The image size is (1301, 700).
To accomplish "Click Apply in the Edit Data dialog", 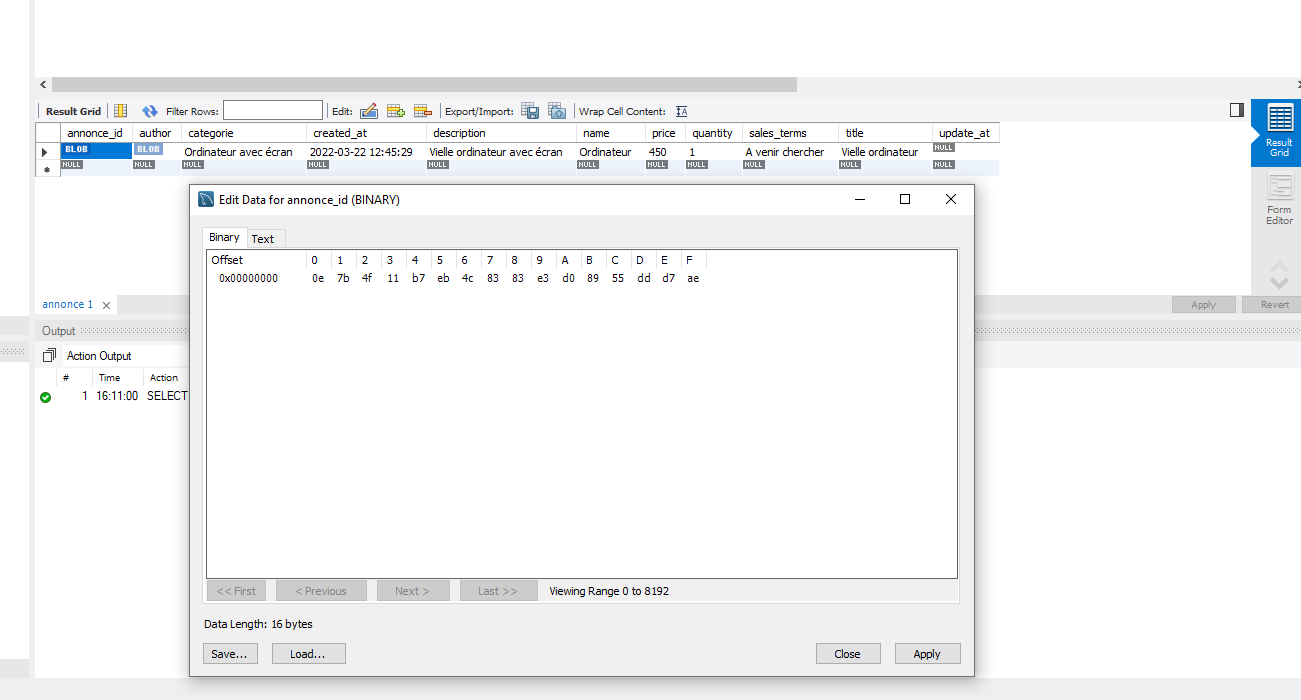I will tap(927, 653).
